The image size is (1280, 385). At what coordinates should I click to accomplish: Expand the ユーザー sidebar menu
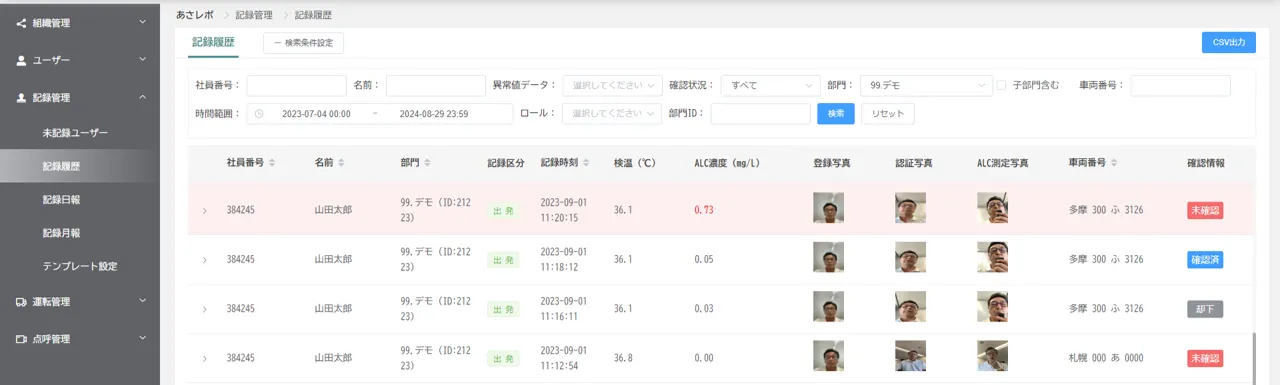pyautogui.click(x=142, y=60)
